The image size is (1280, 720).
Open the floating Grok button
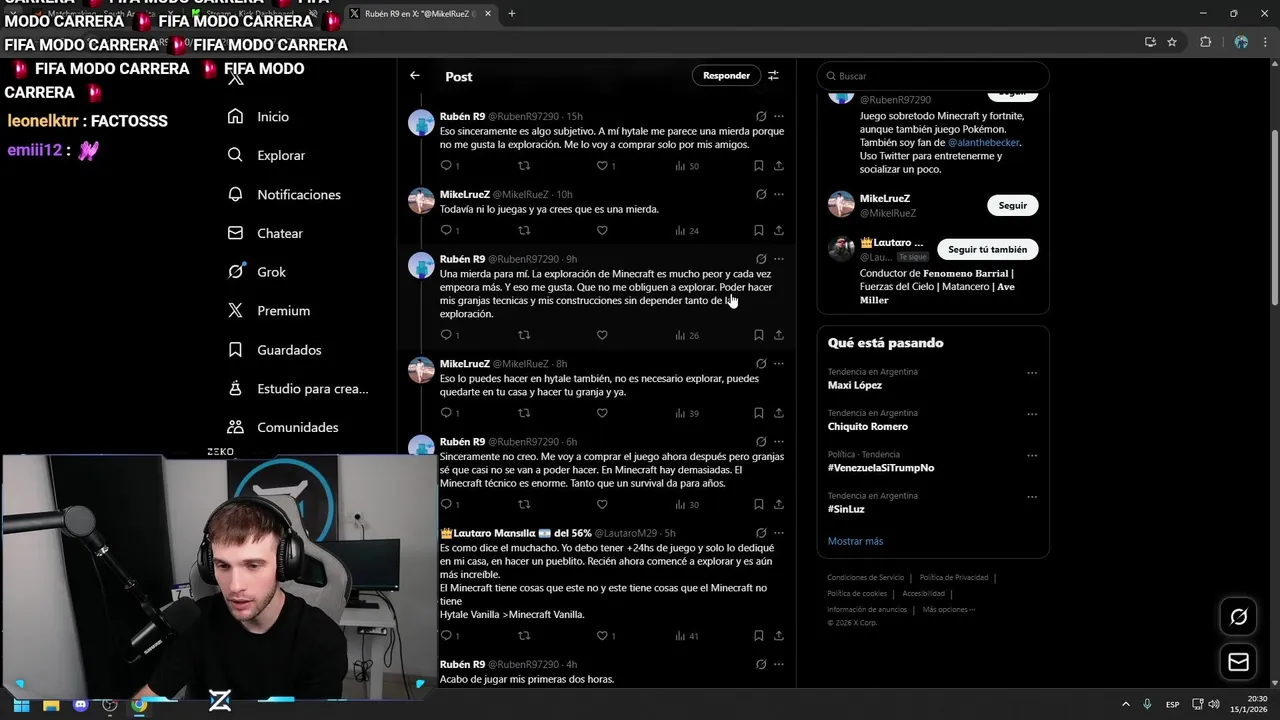tap(1238, 617)
